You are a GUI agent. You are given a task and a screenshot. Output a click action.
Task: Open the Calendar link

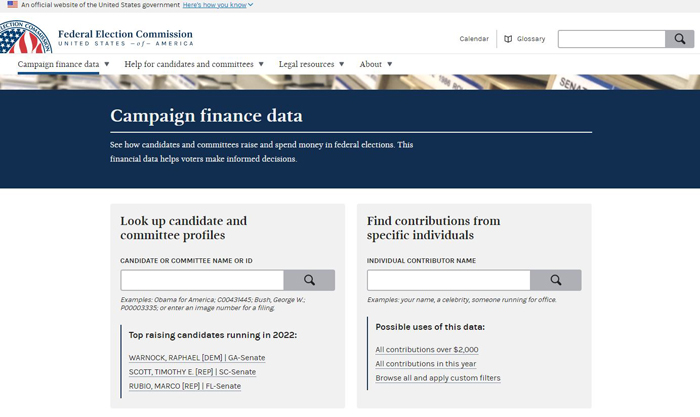[x=474, y=39]
